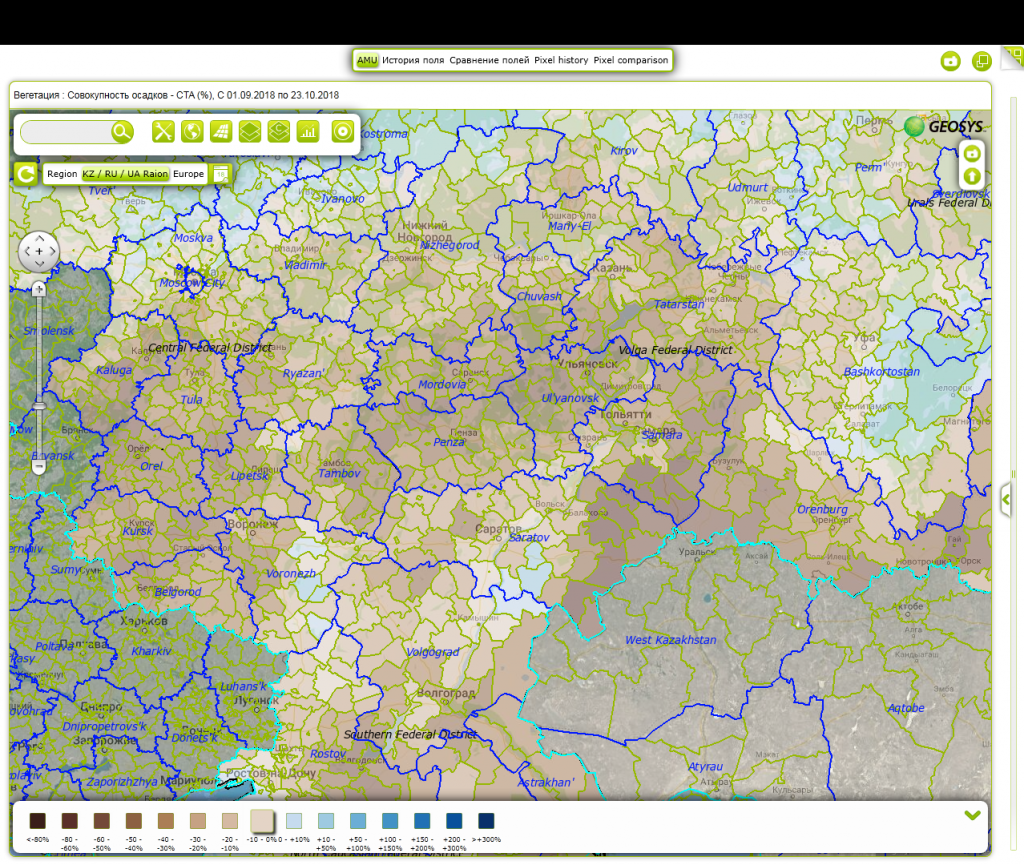Click the zoom slider handle
This screenshot has width=1024, height=865.
39,406
